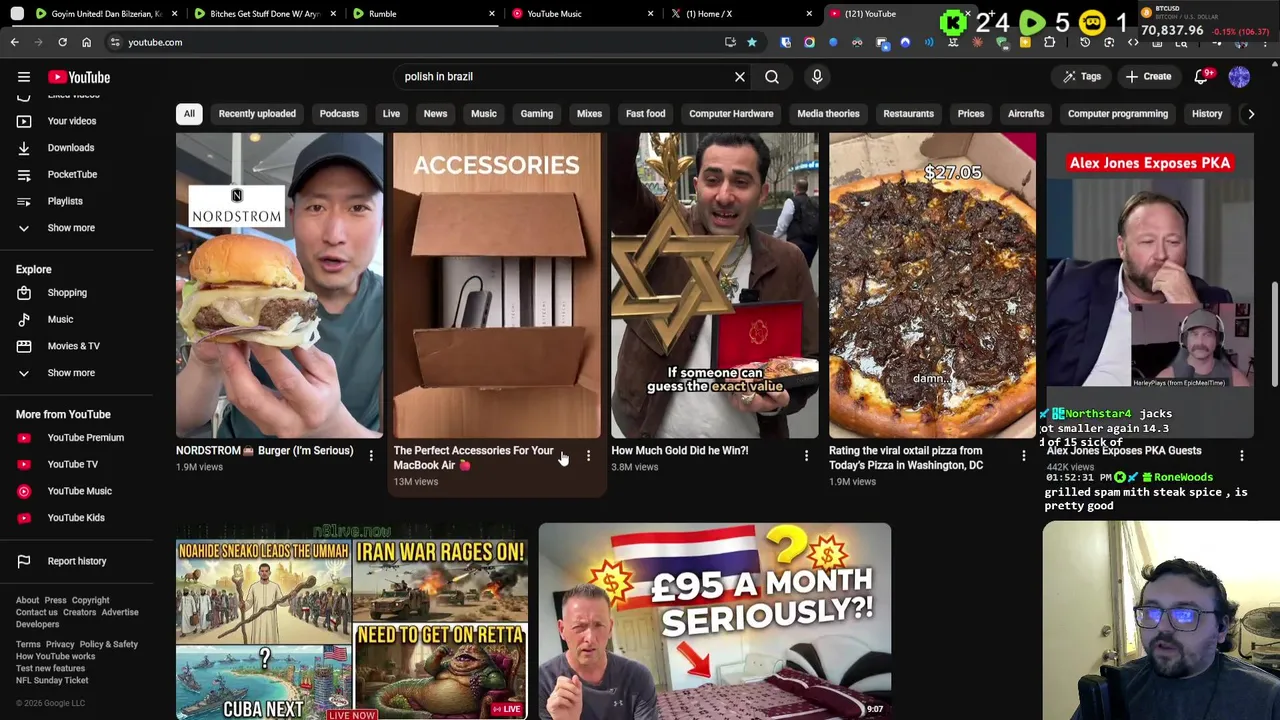
Task: Open the Iran War Rages On live thumbnail
Action: point(352,621)
